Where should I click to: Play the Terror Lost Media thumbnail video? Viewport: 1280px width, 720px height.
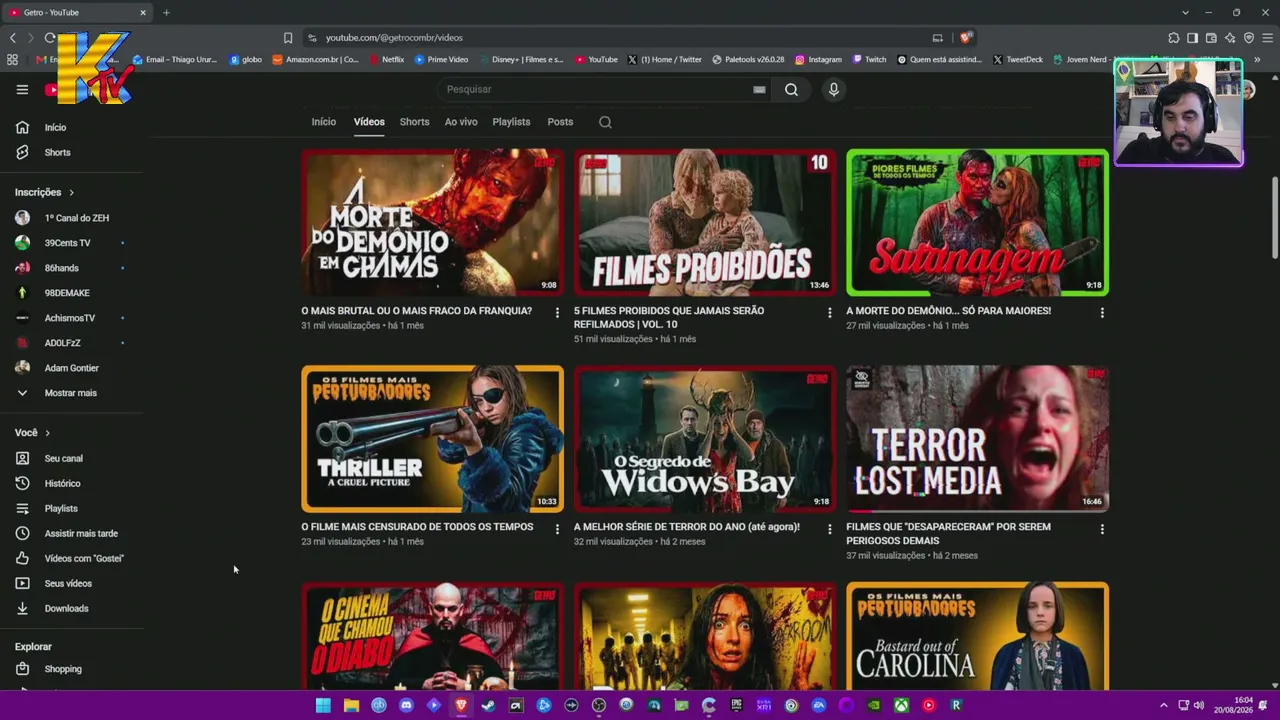pos(977,438)
